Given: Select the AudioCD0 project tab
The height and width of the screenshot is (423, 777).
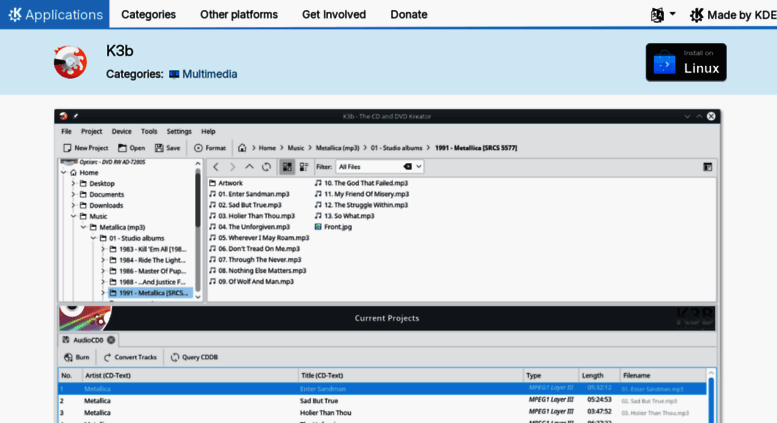Looking at the screenshot, I should (x=88, y=340).
